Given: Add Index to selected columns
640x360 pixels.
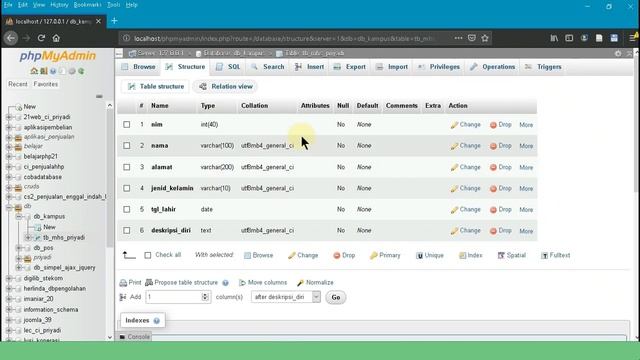Looking at the screenshot, I should (x=471, y=255).
